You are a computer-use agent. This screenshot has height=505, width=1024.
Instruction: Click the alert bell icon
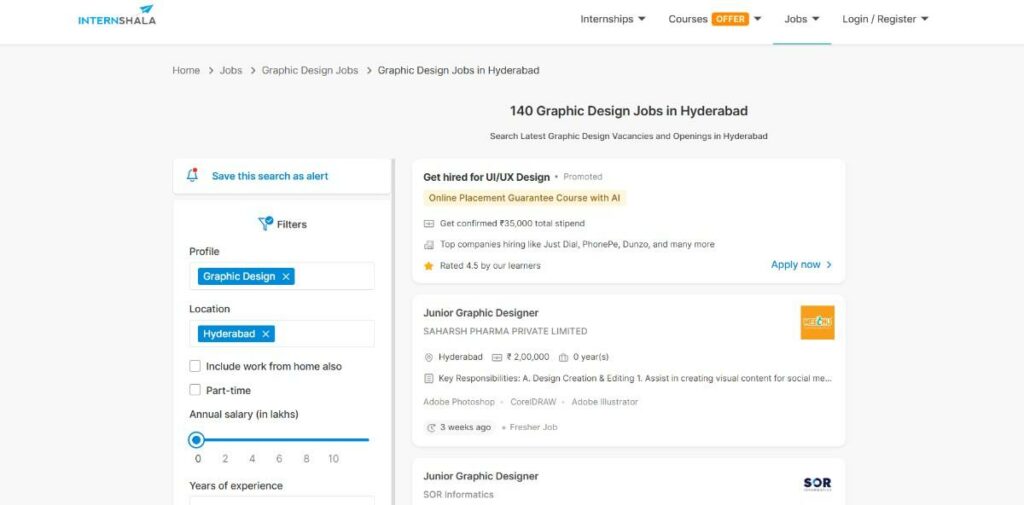pyautogui.click(x=192, y=175)
